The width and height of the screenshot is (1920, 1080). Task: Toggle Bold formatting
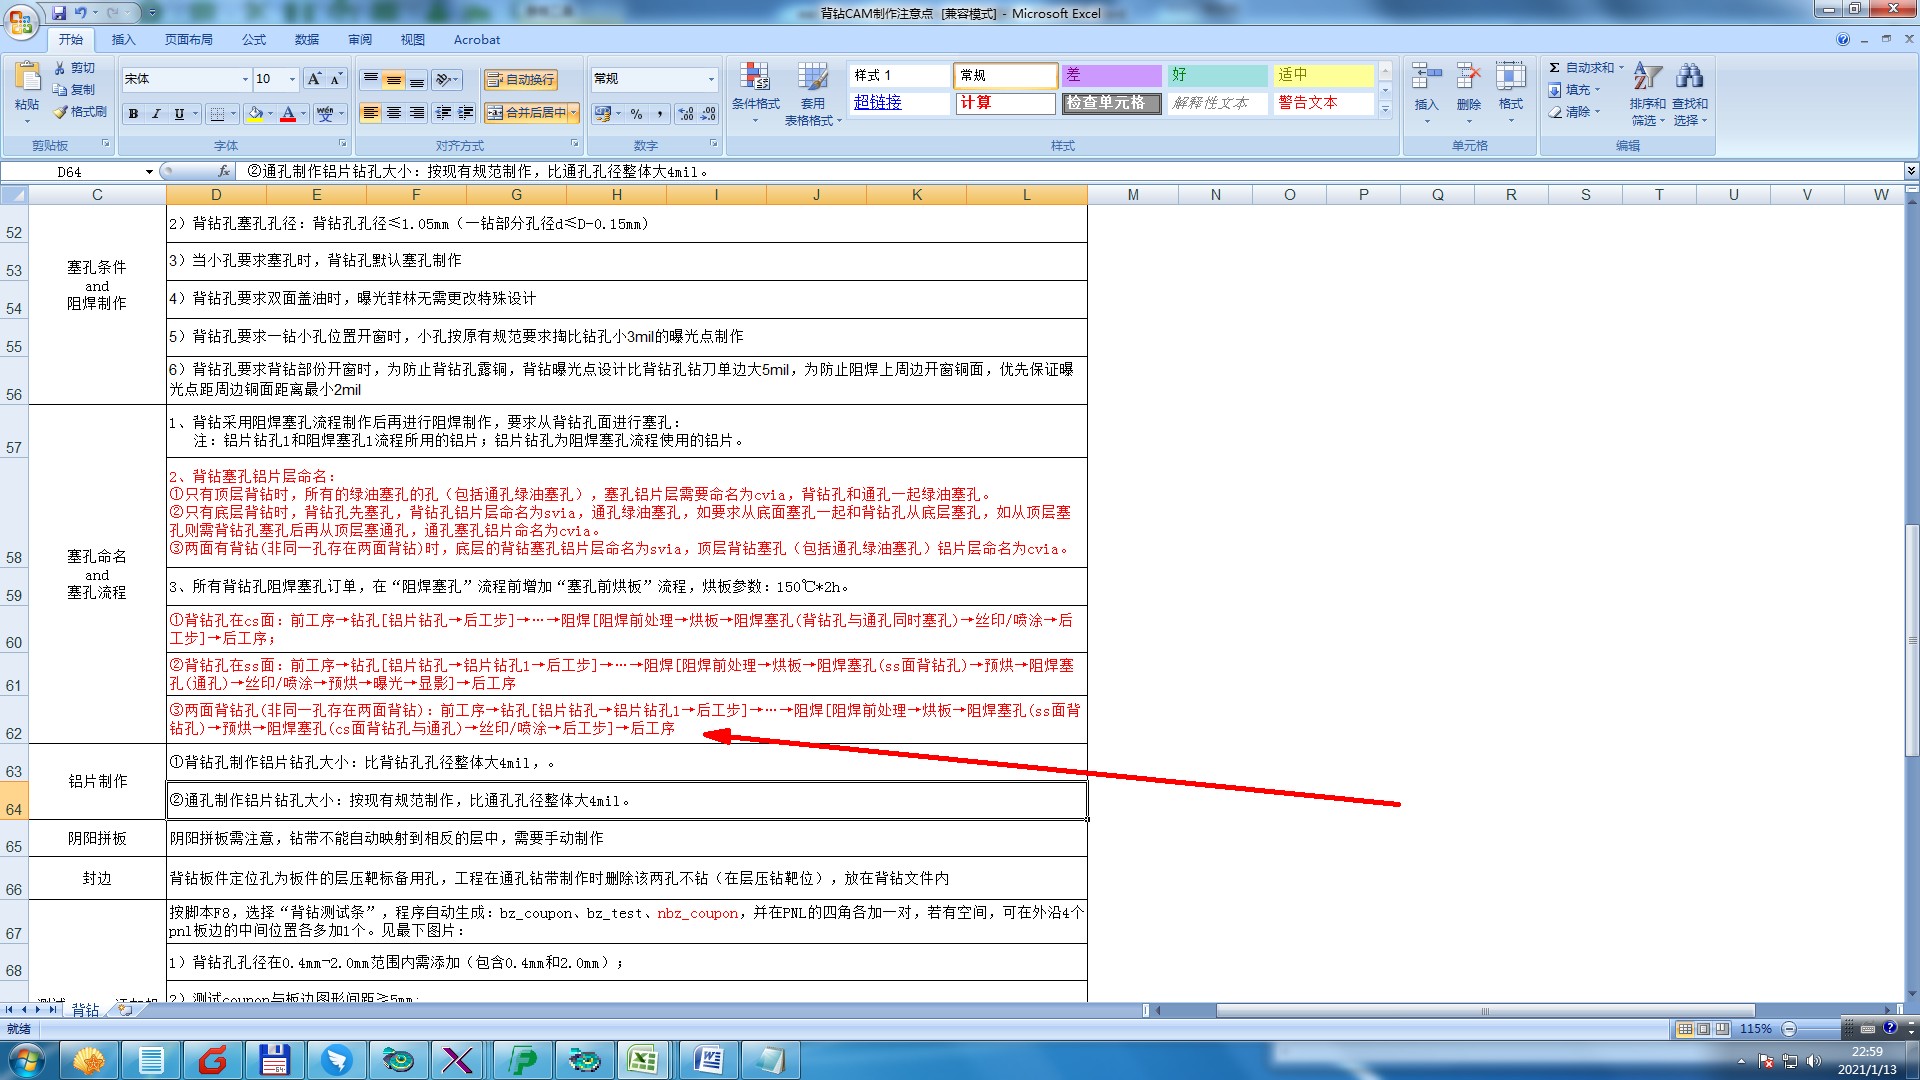[x=133, y=114]
